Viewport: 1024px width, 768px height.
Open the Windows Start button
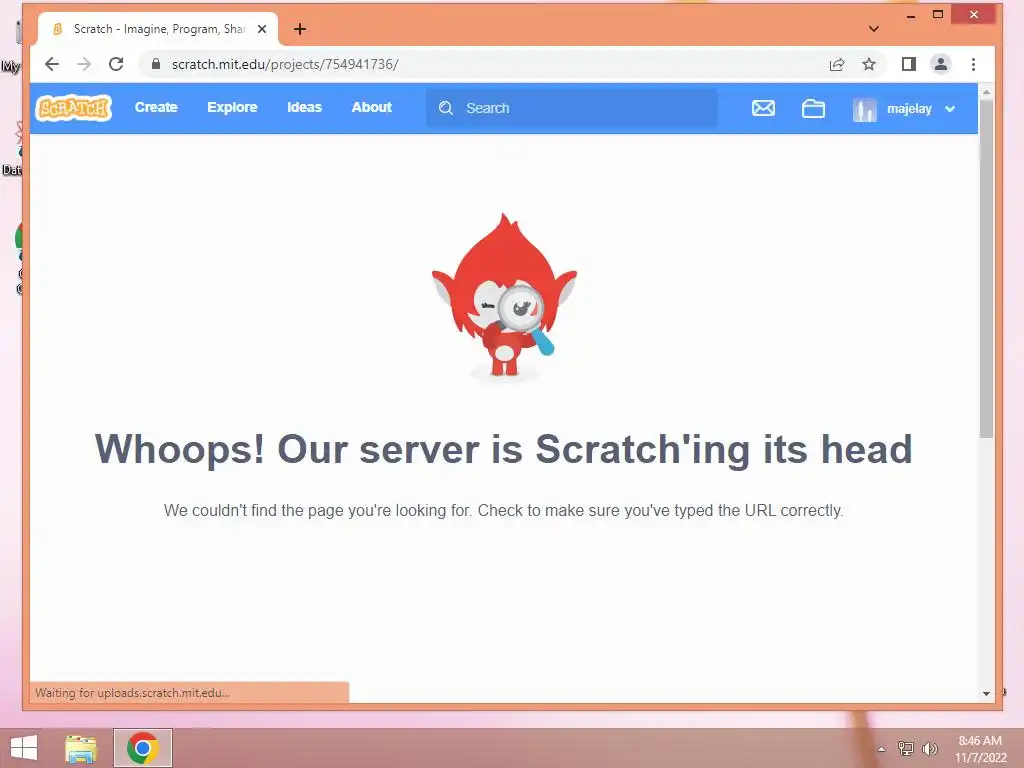click(24, 748)
